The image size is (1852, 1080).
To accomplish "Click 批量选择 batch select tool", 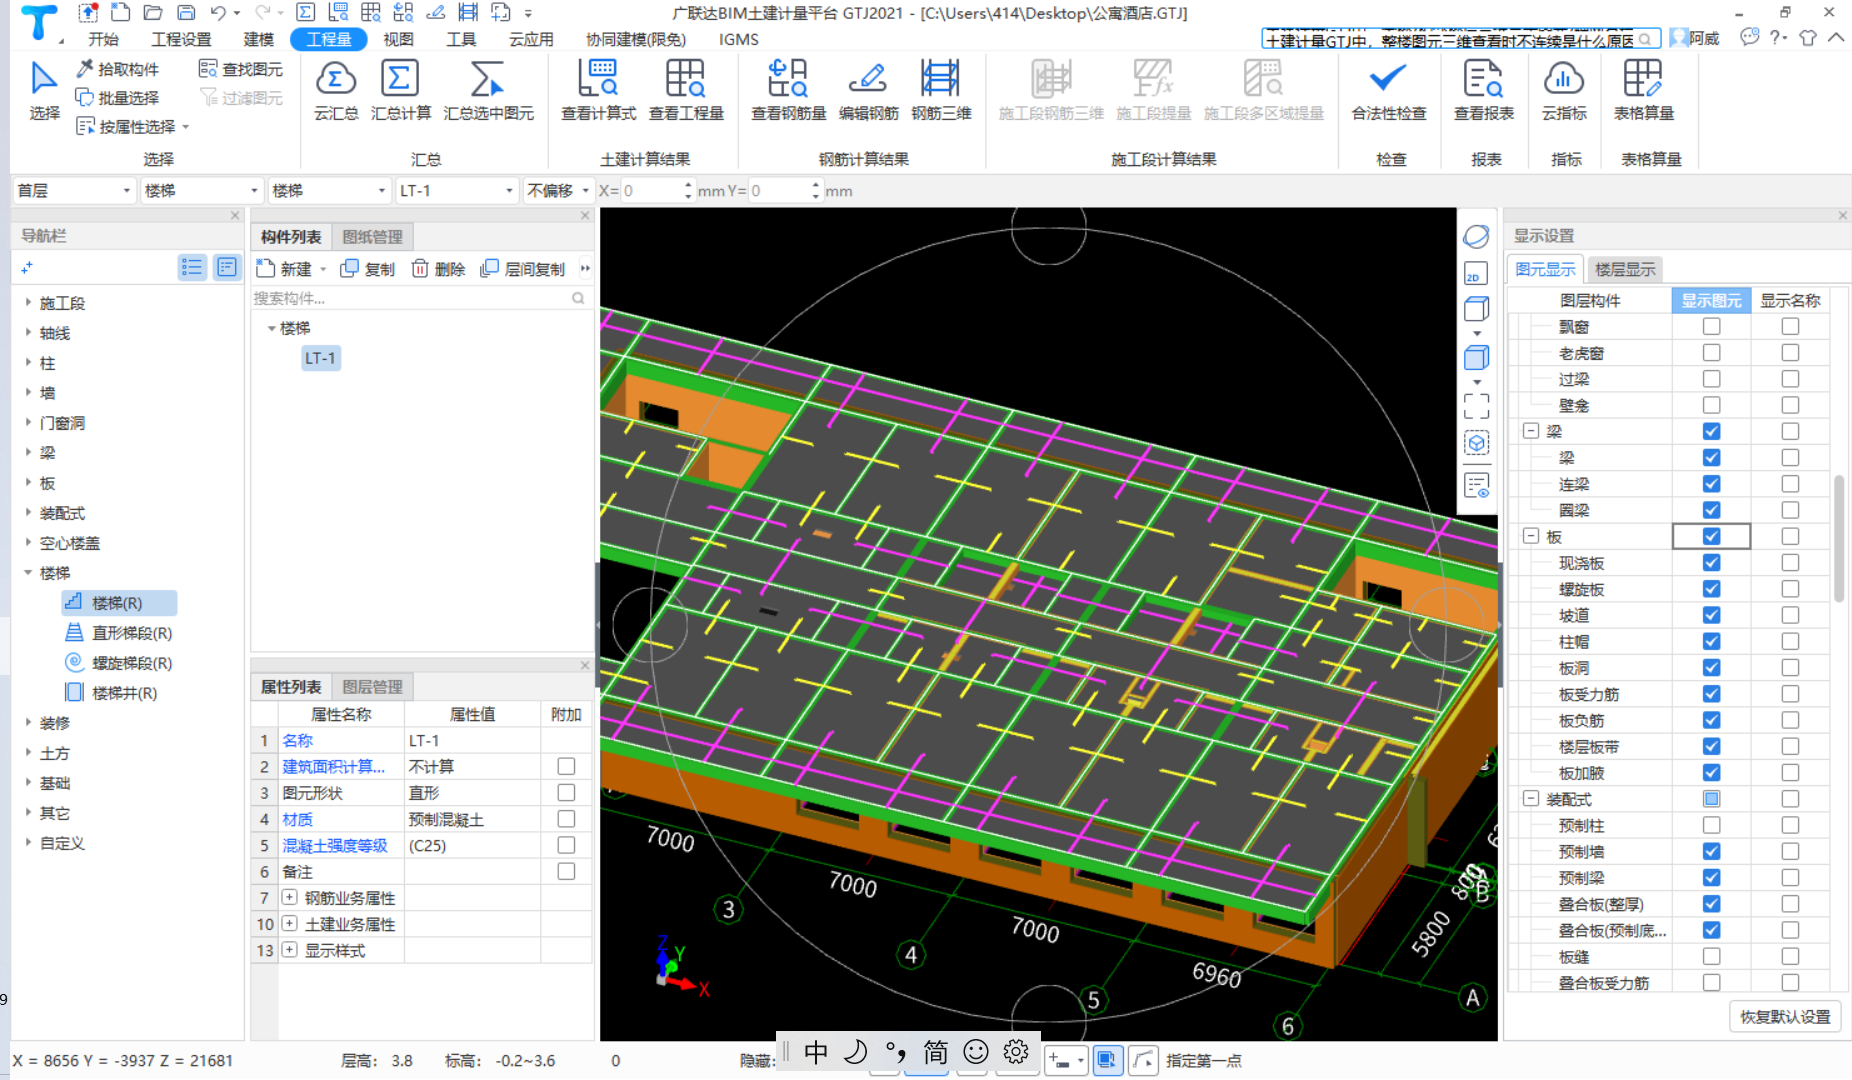I will pyautogui.click(x=118, y=98).
